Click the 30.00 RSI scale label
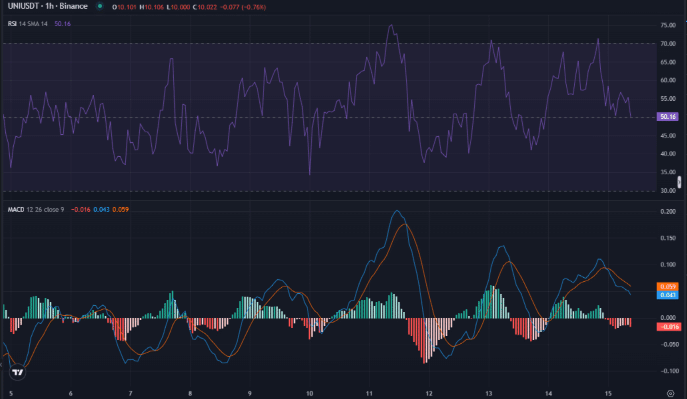 (x=668, y=191)
